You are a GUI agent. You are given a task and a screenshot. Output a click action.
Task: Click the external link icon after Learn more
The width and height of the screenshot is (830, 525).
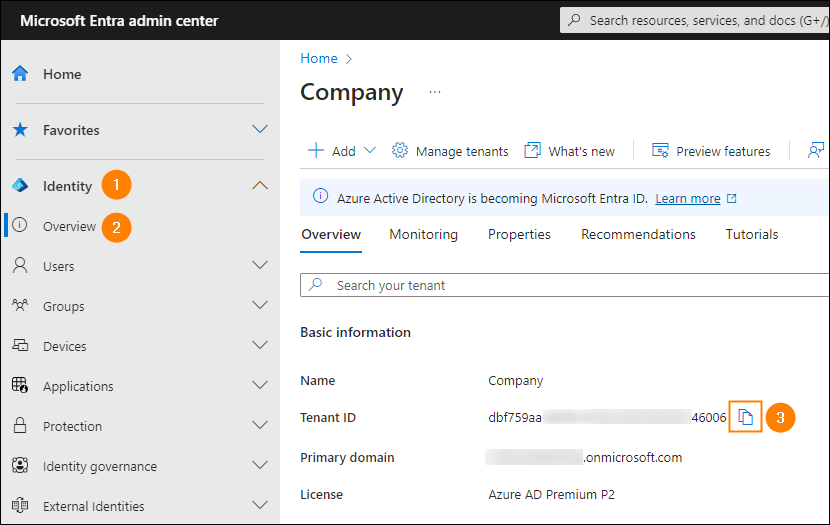click(x=732, y=198)
